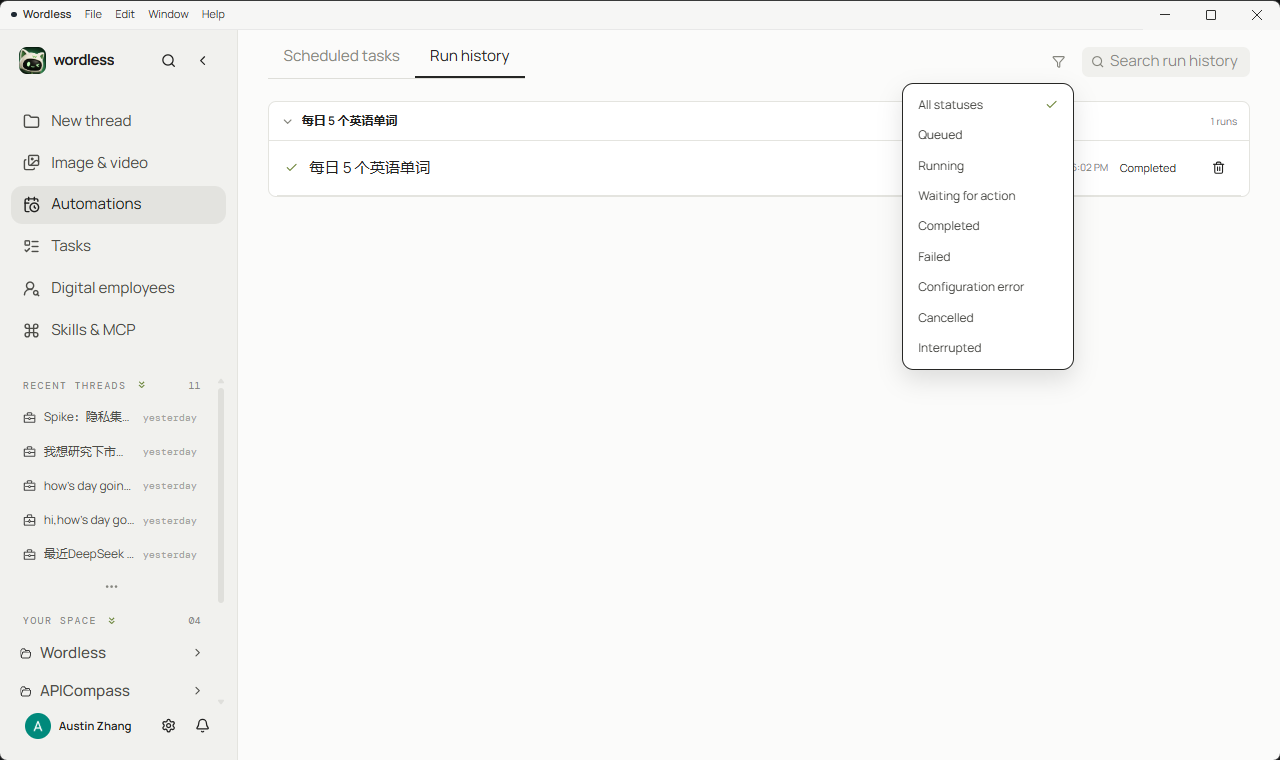The height and width of the screenshot is (760, 1280).
Task: Select the All statuses filter option
Action: point(988,105)
